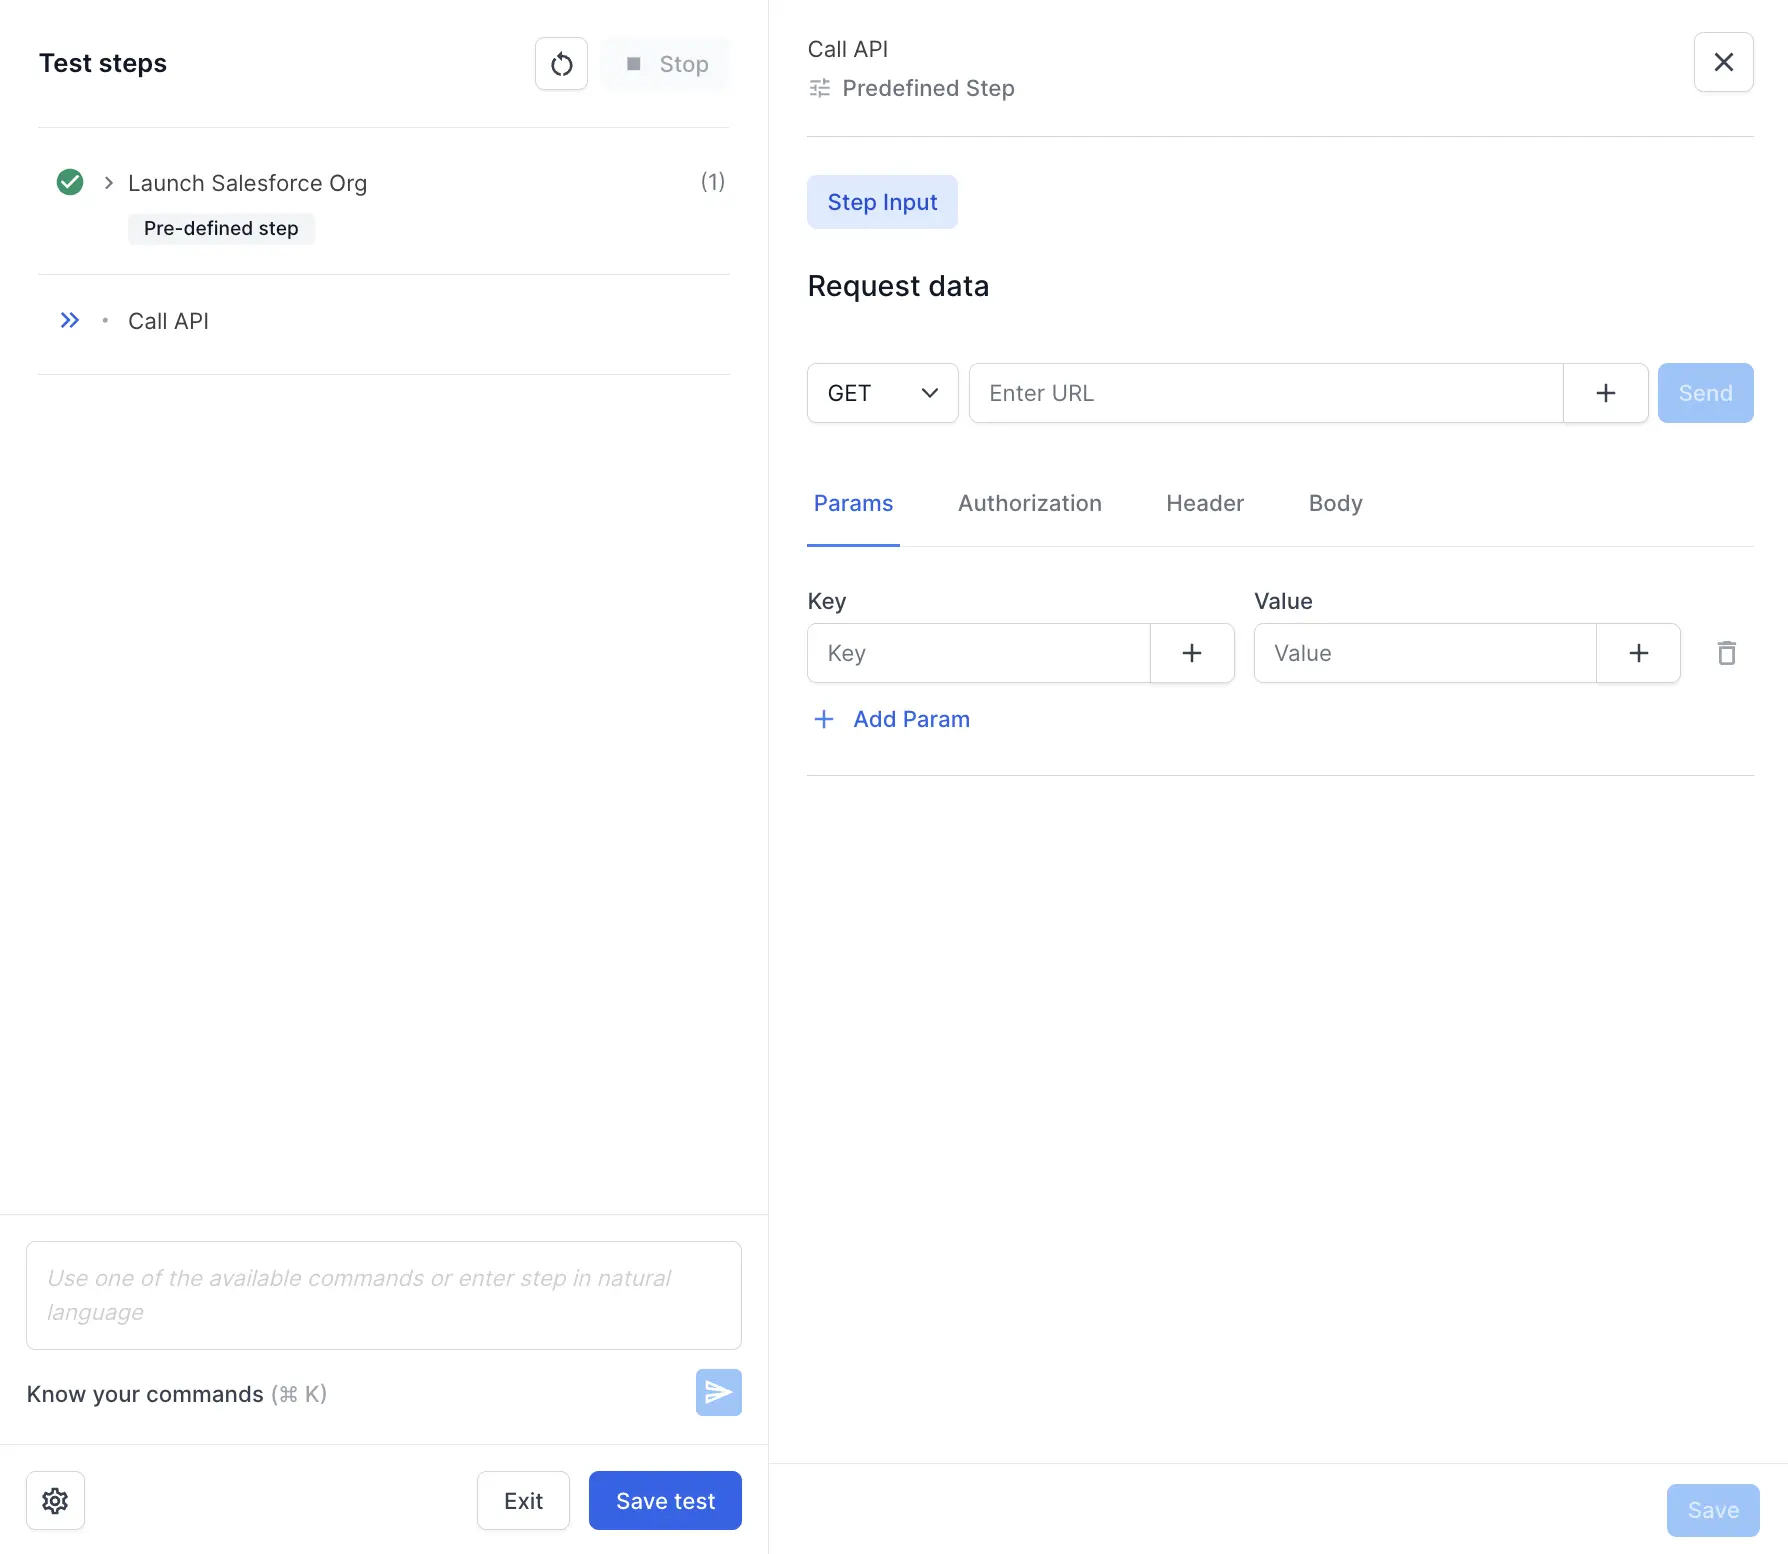
Task: Delete the param row using trash icon
Action: (x=1727, y=653)
